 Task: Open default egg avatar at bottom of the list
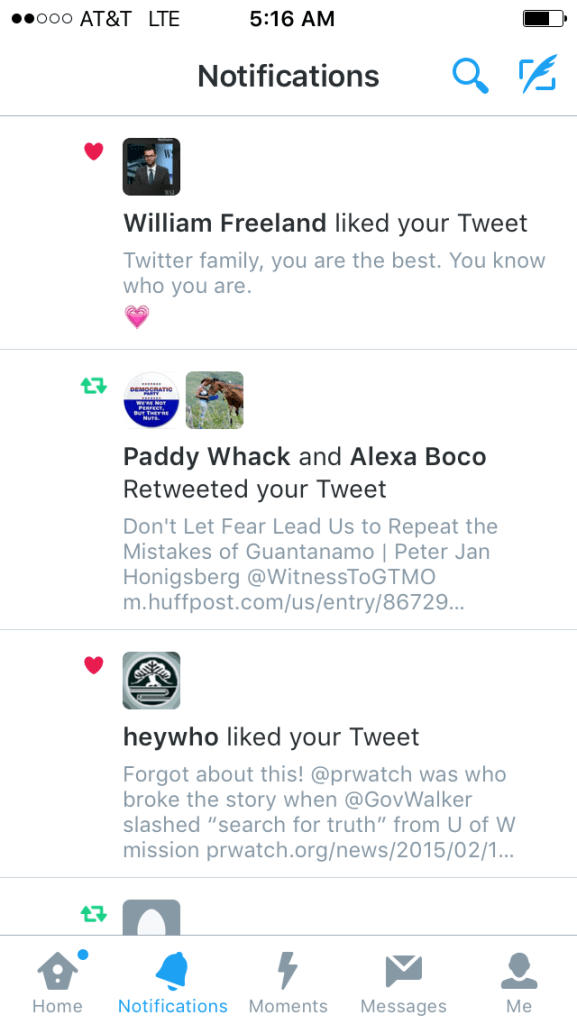coord(151,918)
